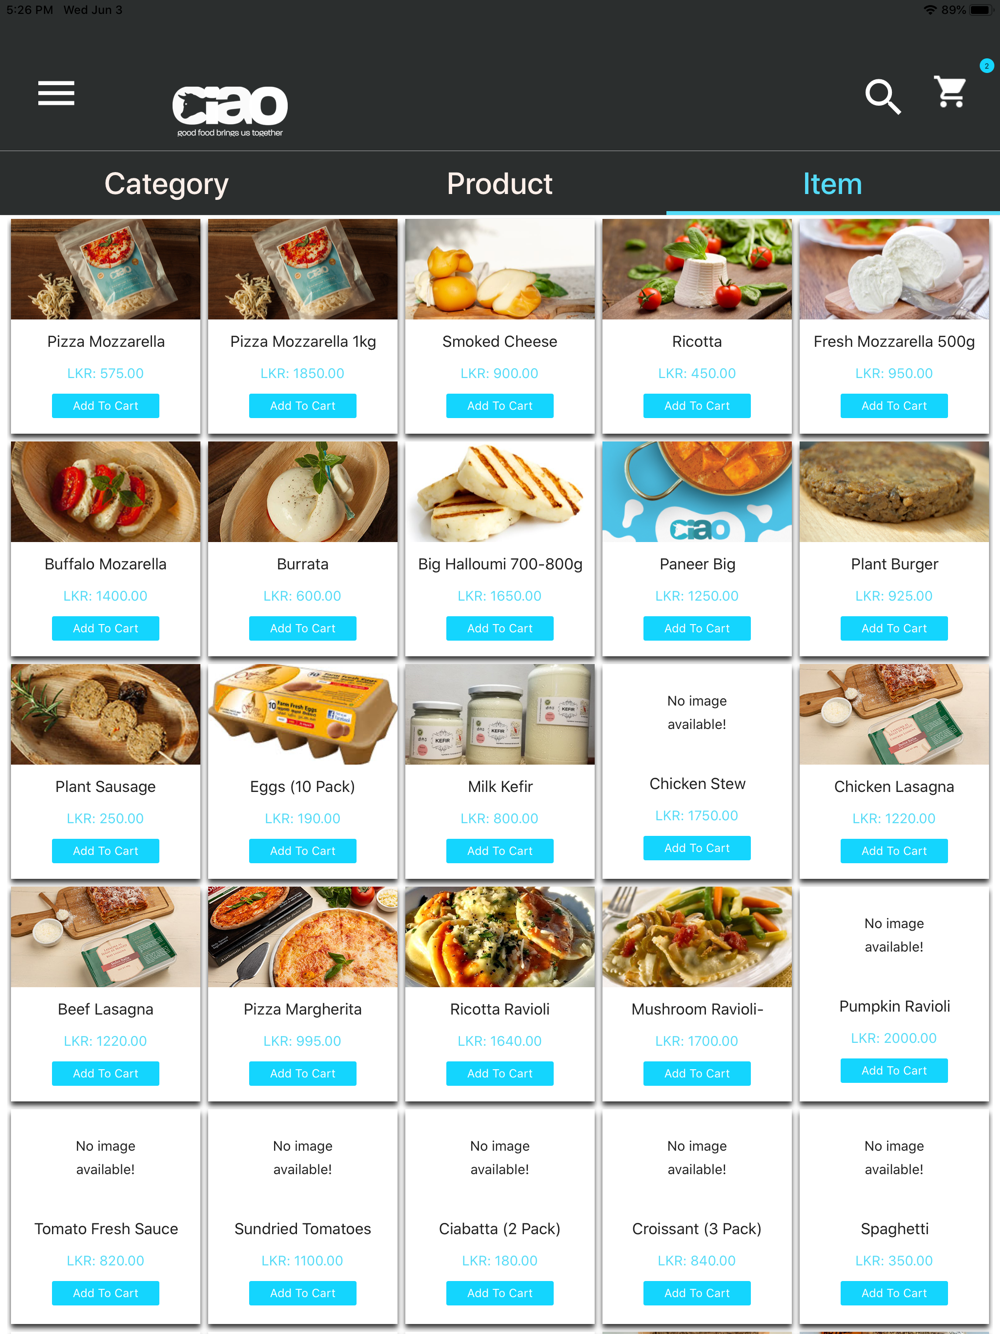Tap the Mushroom Ravioli item name

point(697,1009)
